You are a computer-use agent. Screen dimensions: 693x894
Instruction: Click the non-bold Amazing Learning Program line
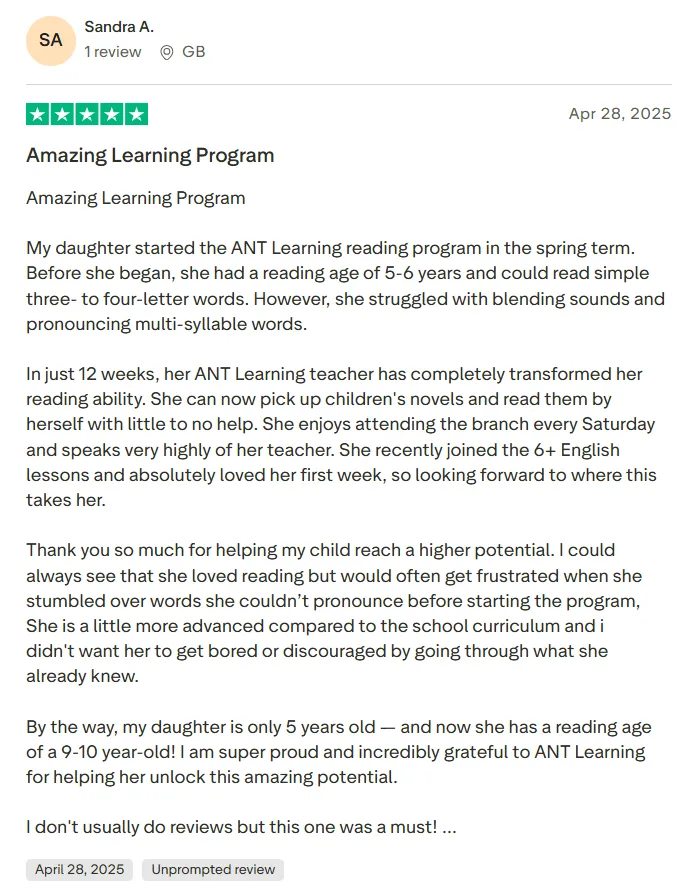point(136,198)
